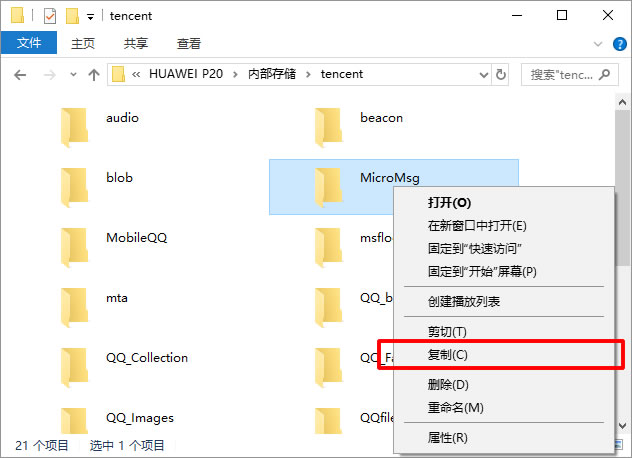Screen dimensions: 632x458
Task: Expand the address bar history dropdown
Action: (484, 75)
